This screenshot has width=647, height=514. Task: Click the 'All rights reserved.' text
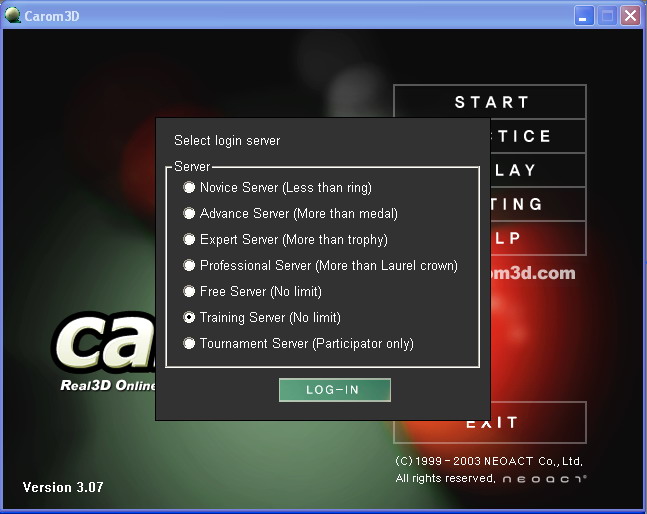pyautogui.click(x=445, y=478)
